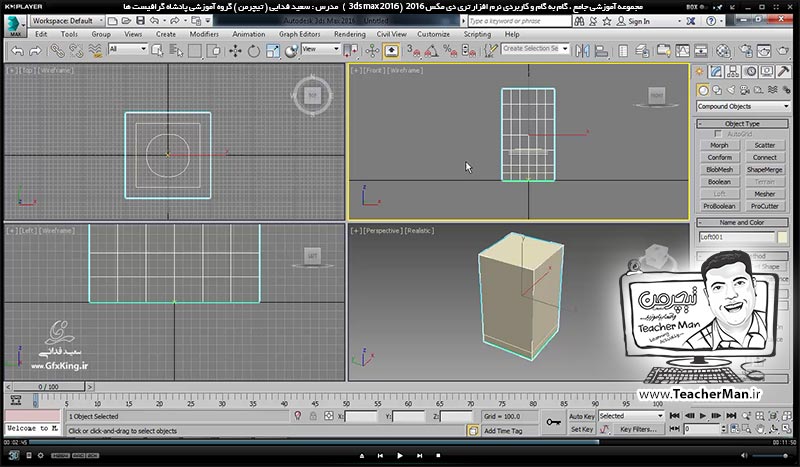This screenshot has width=800, height=467.
Task: Collapse the Name and Color rollout
Action: point(742,223)
